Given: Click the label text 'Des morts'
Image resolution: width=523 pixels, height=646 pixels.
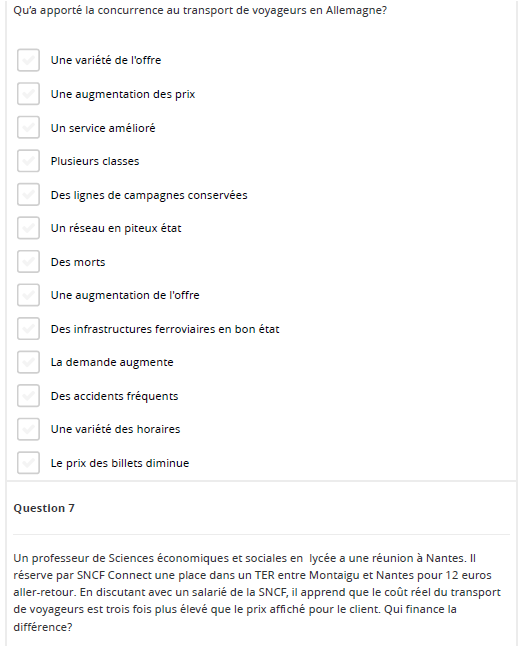Looking at the screenshot, I should [x=78, y=262].
